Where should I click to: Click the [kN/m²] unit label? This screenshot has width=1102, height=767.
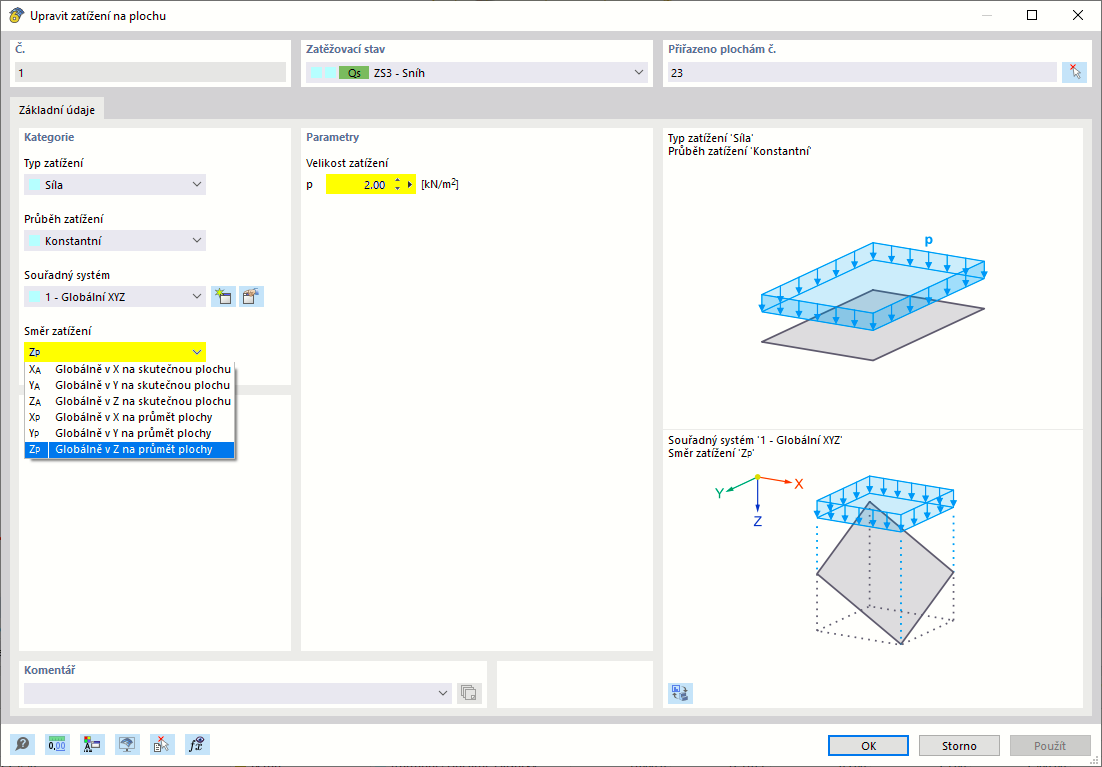point(440,185)
